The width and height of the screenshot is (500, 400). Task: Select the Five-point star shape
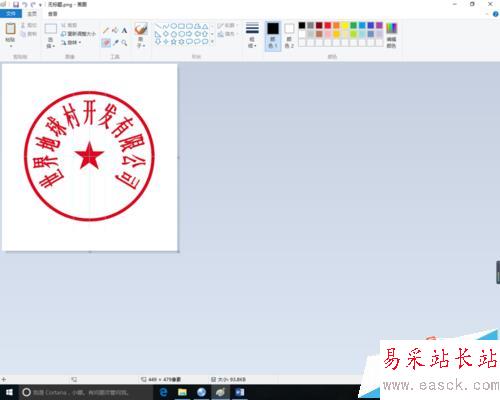click(x=174, y=42)
